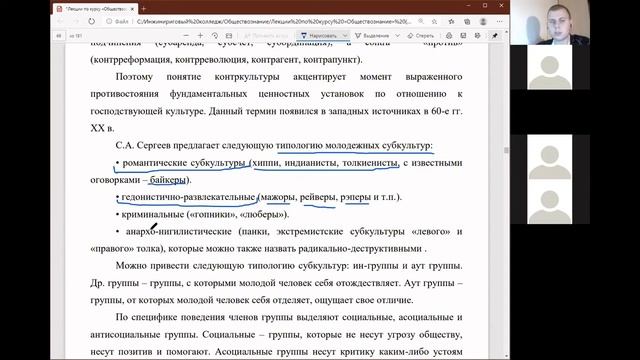Open a new browser tab
Image resolution: width=640 pixels, height=360 pixels.
pos(144,8)
